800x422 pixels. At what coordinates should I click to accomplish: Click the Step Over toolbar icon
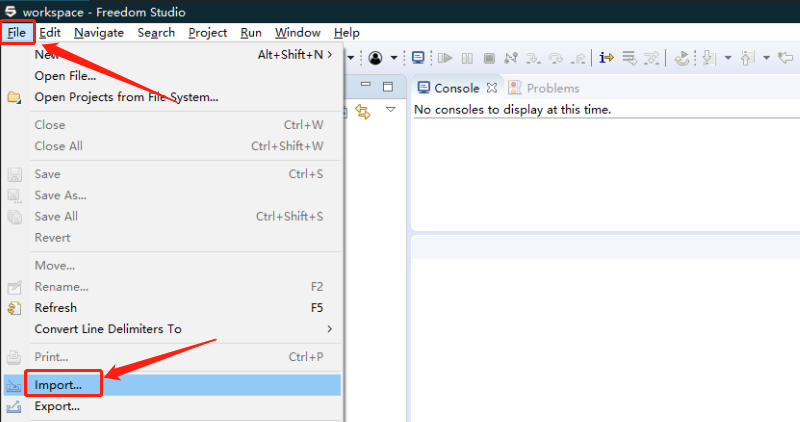[555, 58]
